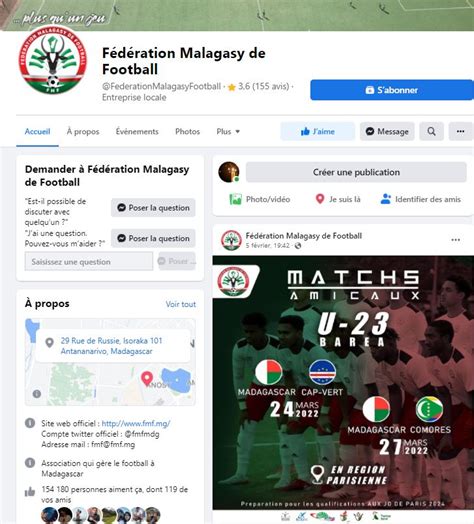This screenshot has height=524, width=474.
Task: Click the map info circle icon
Action: pyautogui.click(x=37, y=394)
